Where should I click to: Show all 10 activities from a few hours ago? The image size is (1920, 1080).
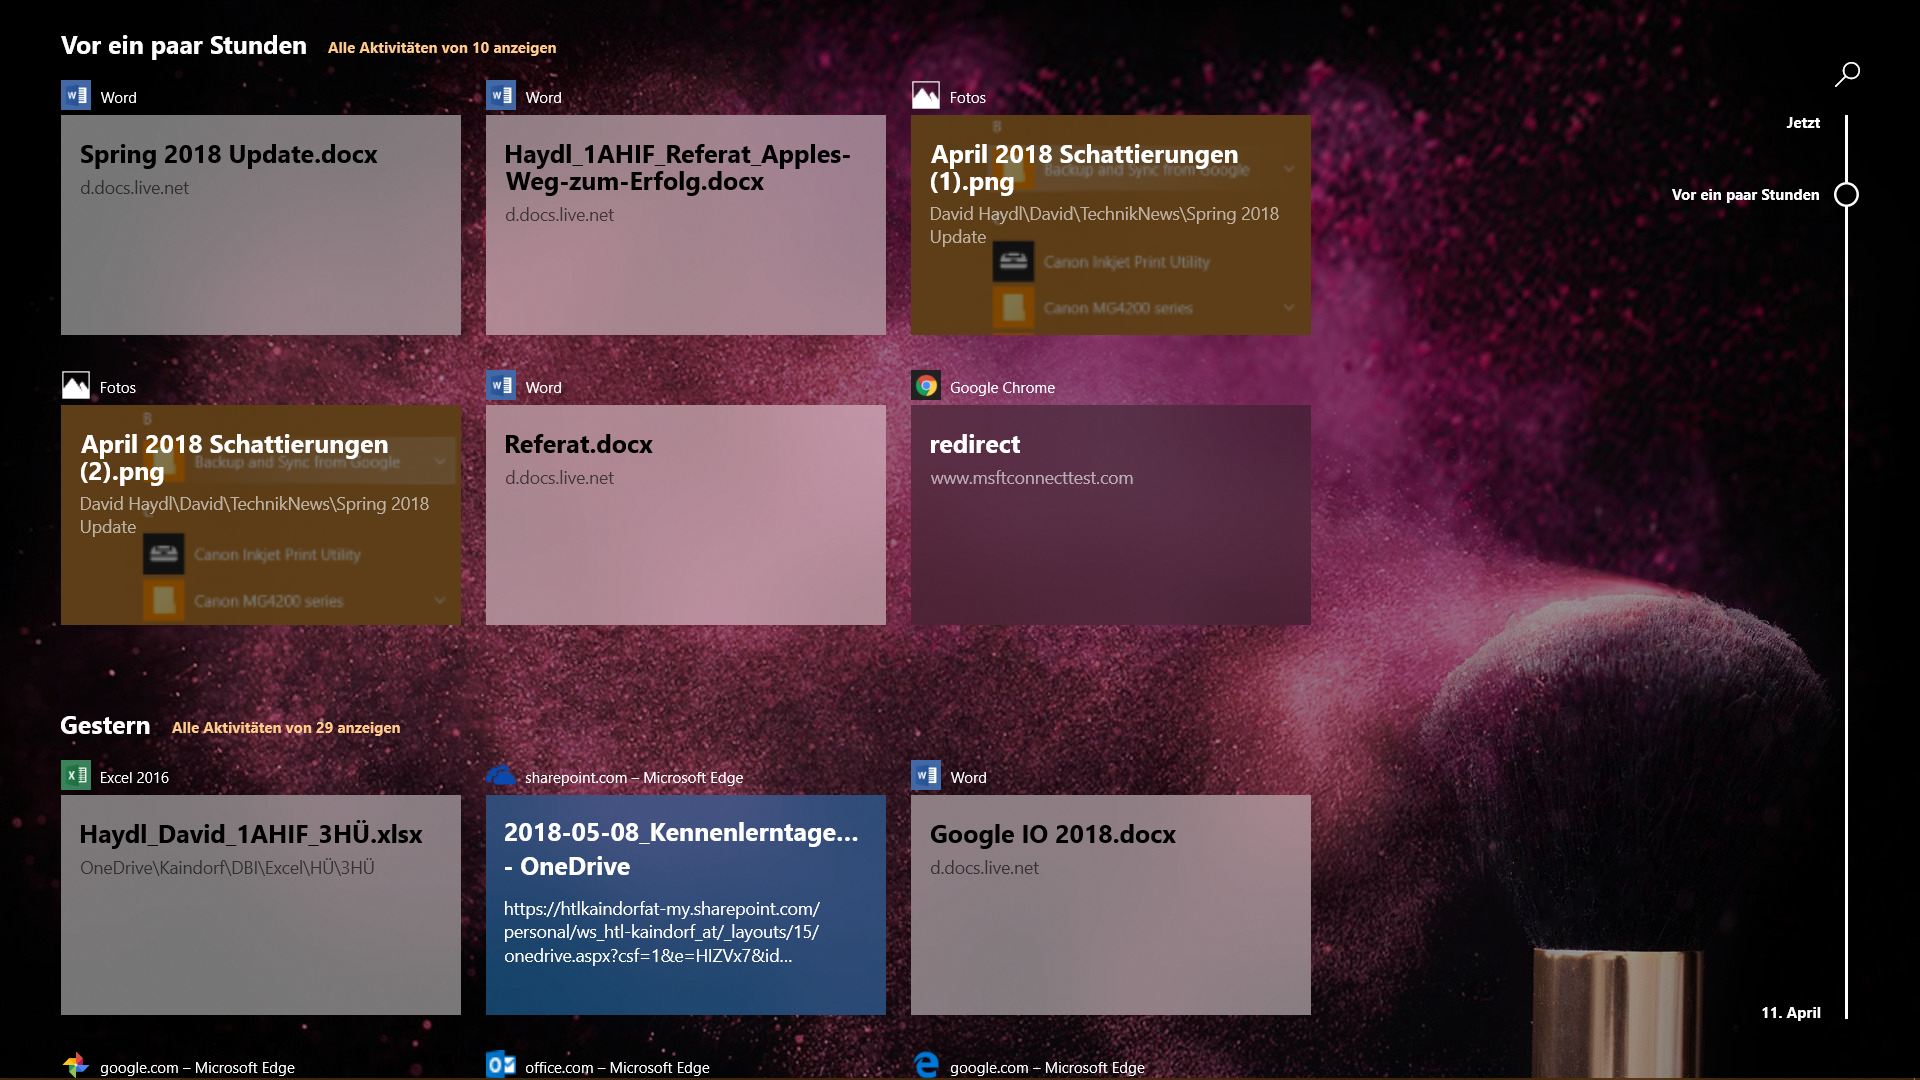pyautogui.click(x=442, y=48)
